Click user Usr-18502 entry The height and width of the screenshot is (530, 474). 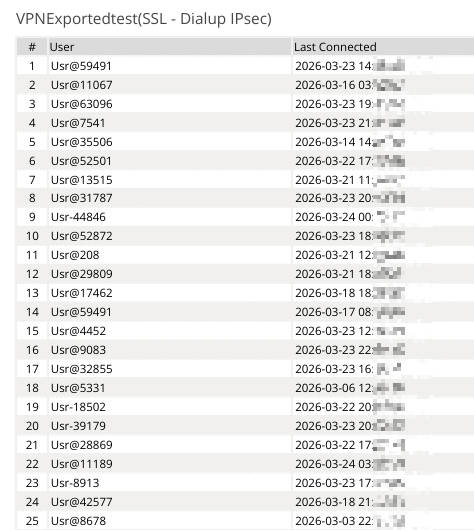[78, 407]
